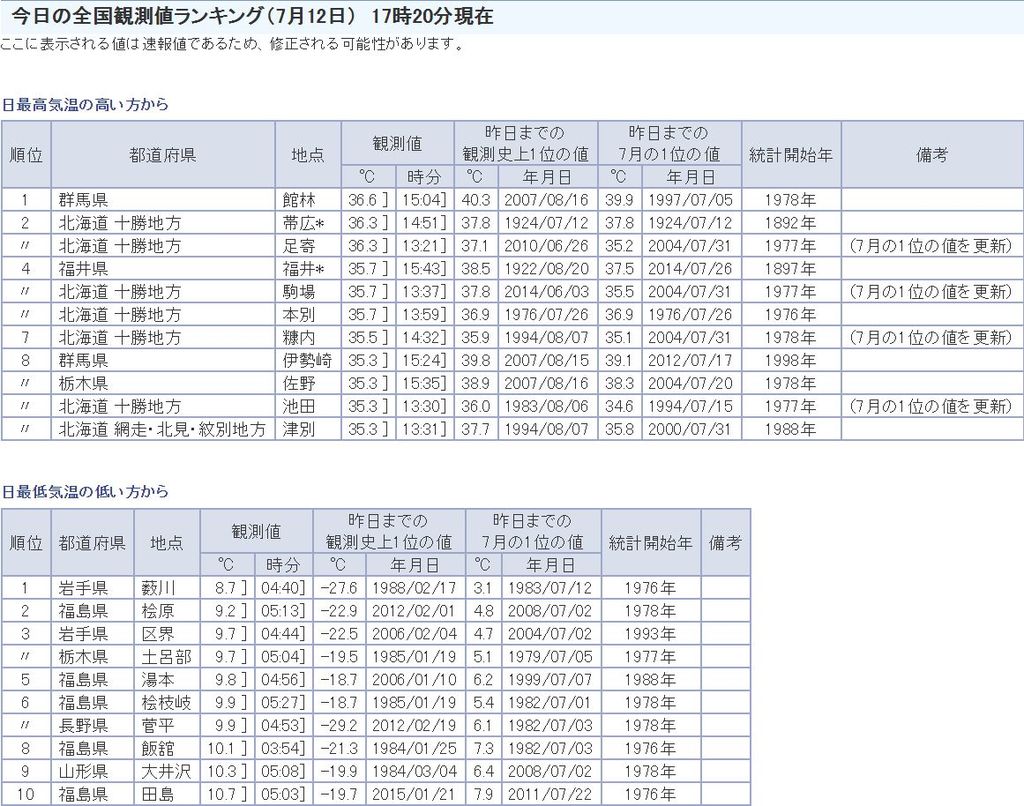1024x806 pixels.
Task: Select the 薮川 location cell
Action: 158,588
